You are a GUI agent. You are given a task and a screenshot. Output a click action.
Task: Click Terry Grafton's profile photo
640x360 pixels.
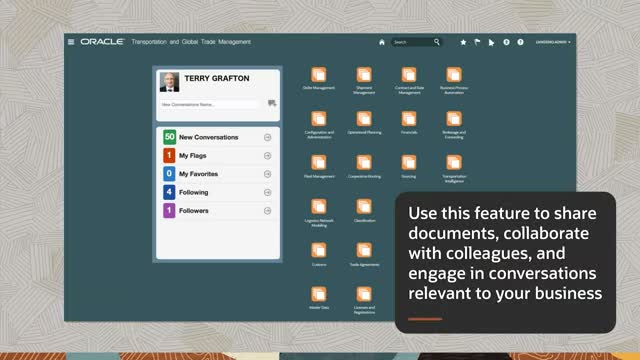[169, 82]
